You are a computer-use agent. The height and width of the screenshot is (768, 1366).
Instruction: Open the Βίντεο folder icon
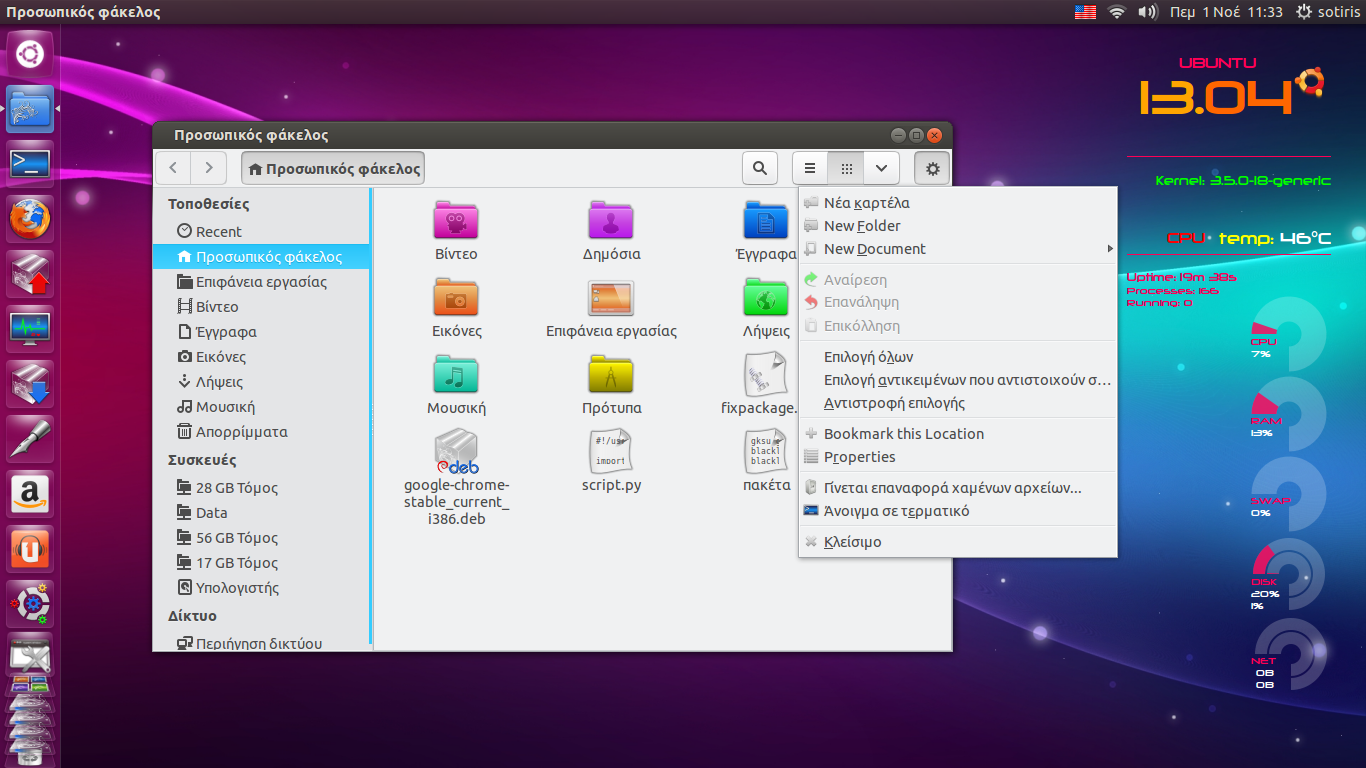click(x=456, y=219)
